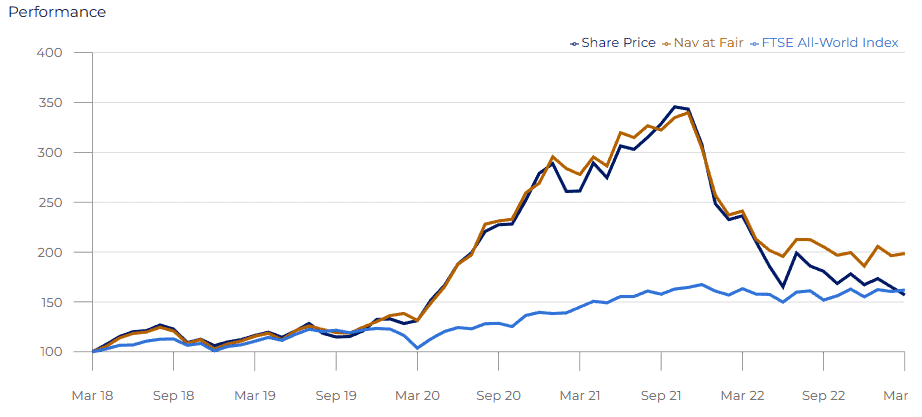Select the Mar 21 x-axis label
The image size is (922, 417).
coord(581,395)
